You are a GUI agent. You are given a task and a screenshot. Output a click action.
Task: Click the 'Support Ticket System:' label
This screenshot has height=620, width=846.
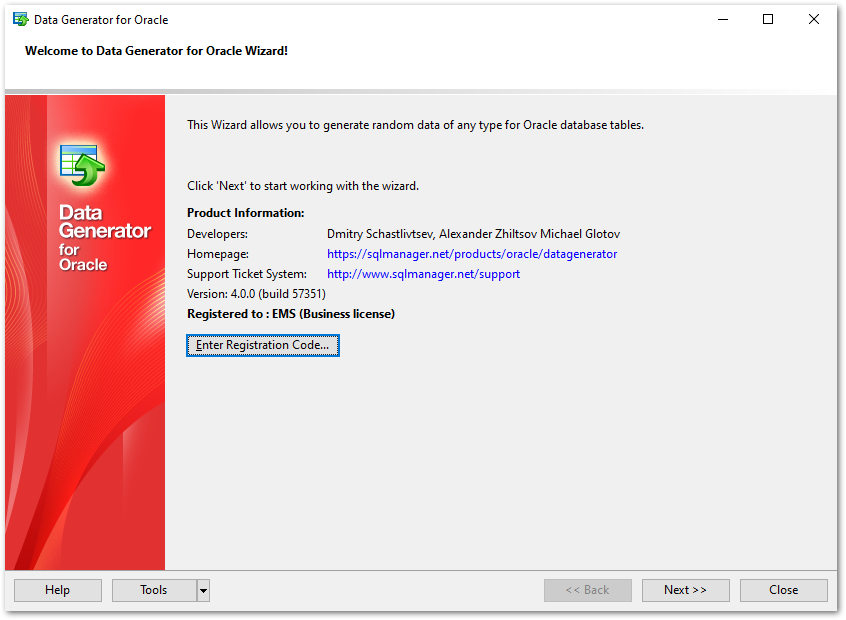pos(247,274)
